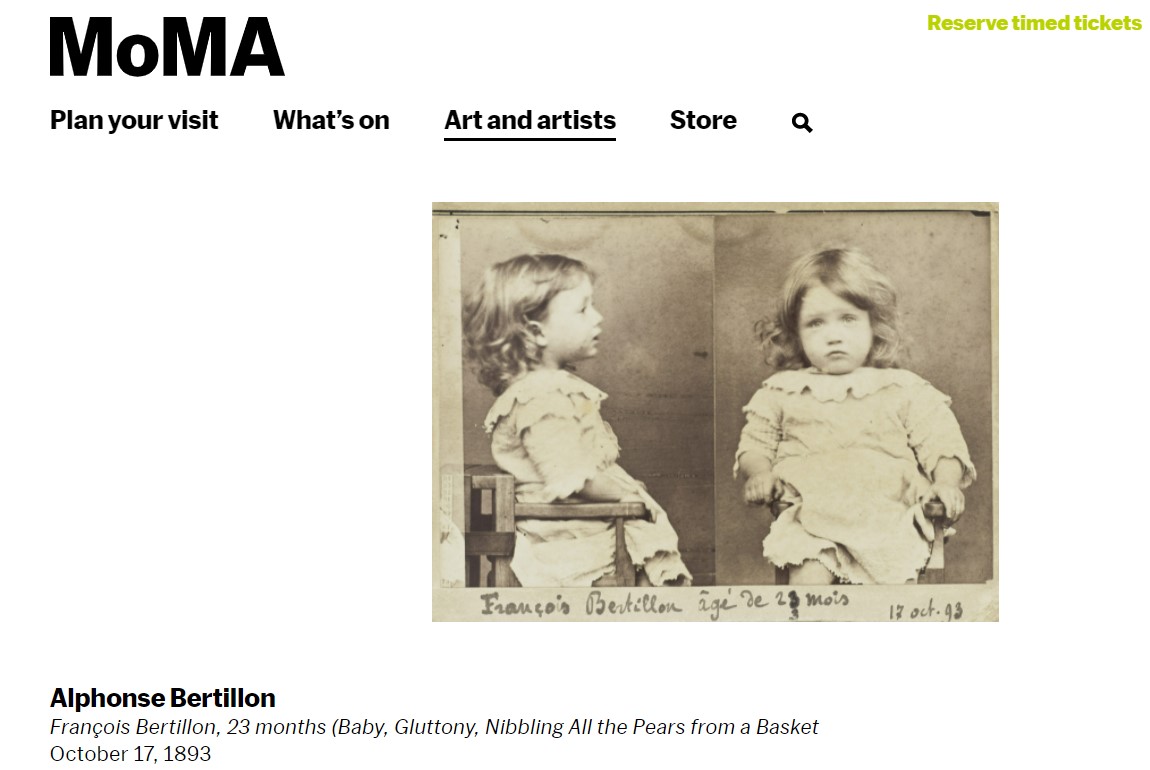Open the Store link
This screenshot has width=1150, height=770.
(703, 121)
